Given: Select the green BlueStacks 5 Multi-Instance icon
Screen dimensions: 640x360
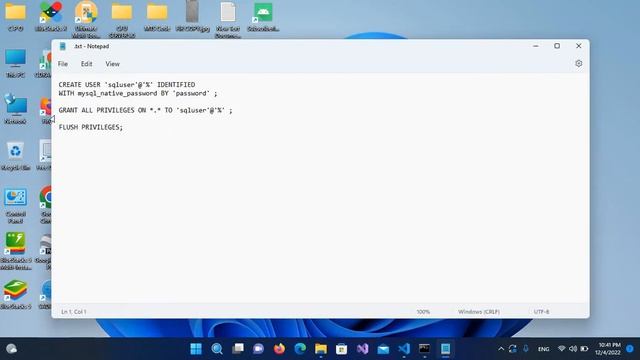Looking at the screenshot, I should point(16,251).
